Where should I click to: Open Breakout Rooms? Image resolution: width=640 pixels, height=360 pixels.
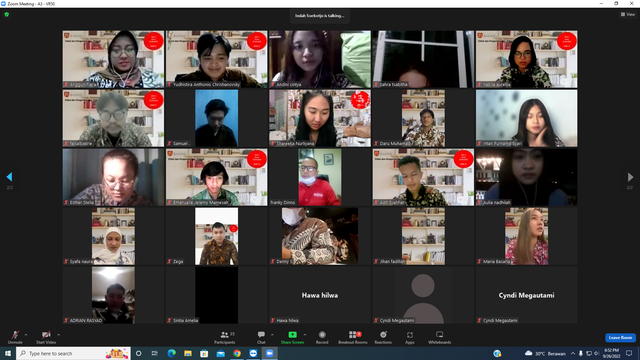353,337
